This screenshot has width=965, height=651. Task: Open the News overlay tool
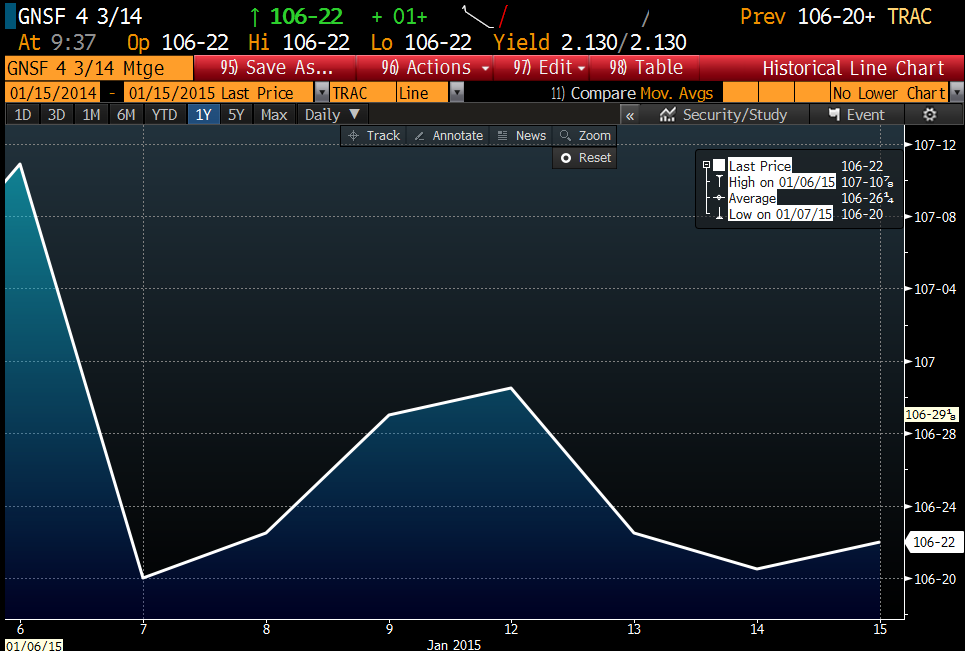pyautogui.click(x=521, y=135)
